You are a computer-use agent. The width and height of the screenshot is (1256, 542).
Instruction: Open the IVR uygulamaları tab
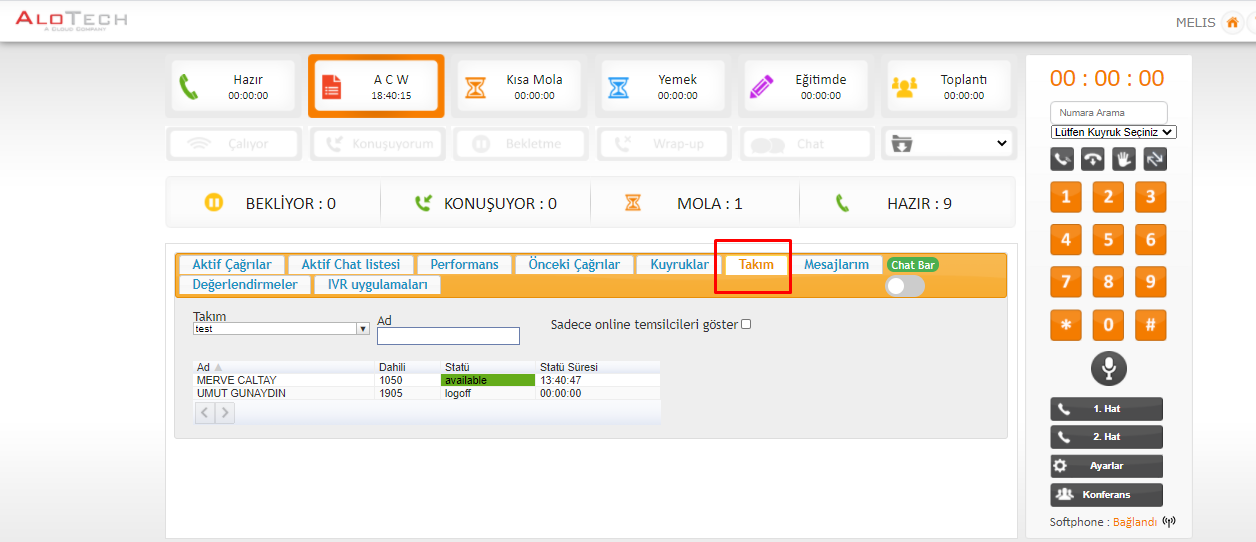tap(377, 285)
